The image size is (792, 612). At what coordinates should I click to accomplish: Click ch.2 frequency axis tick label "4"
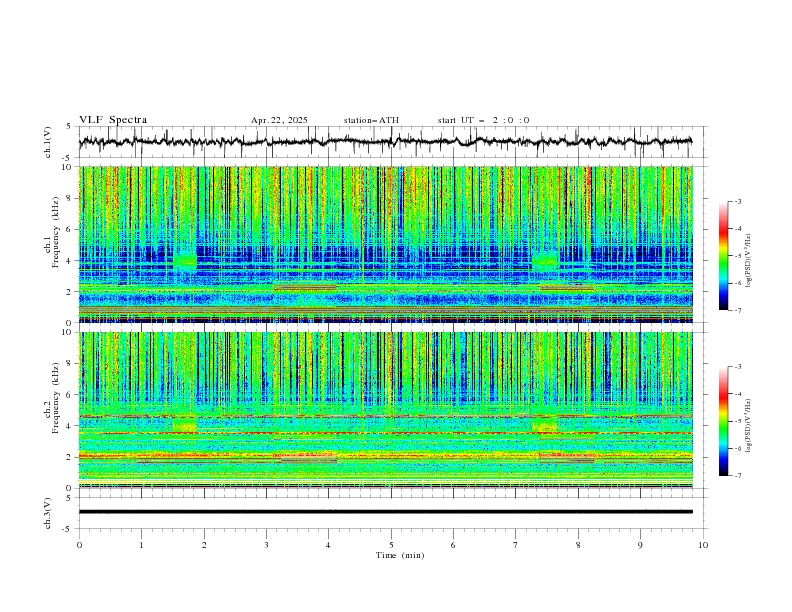pyautogui.click(x=69, y=426)
